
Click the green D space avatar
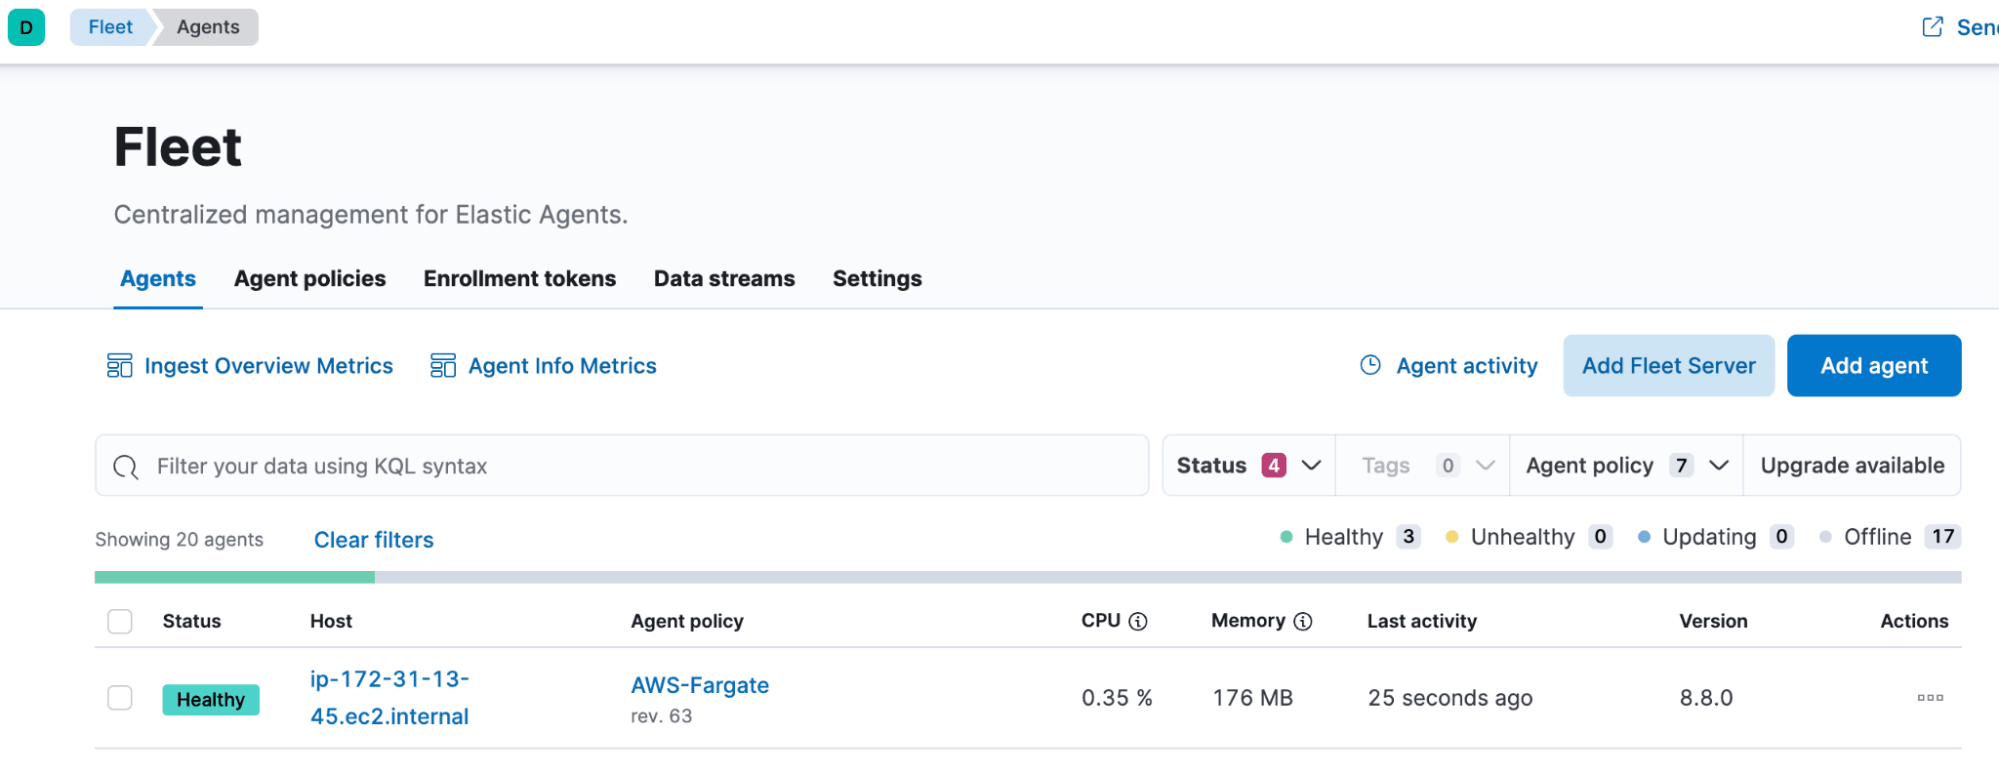(26, 27)
